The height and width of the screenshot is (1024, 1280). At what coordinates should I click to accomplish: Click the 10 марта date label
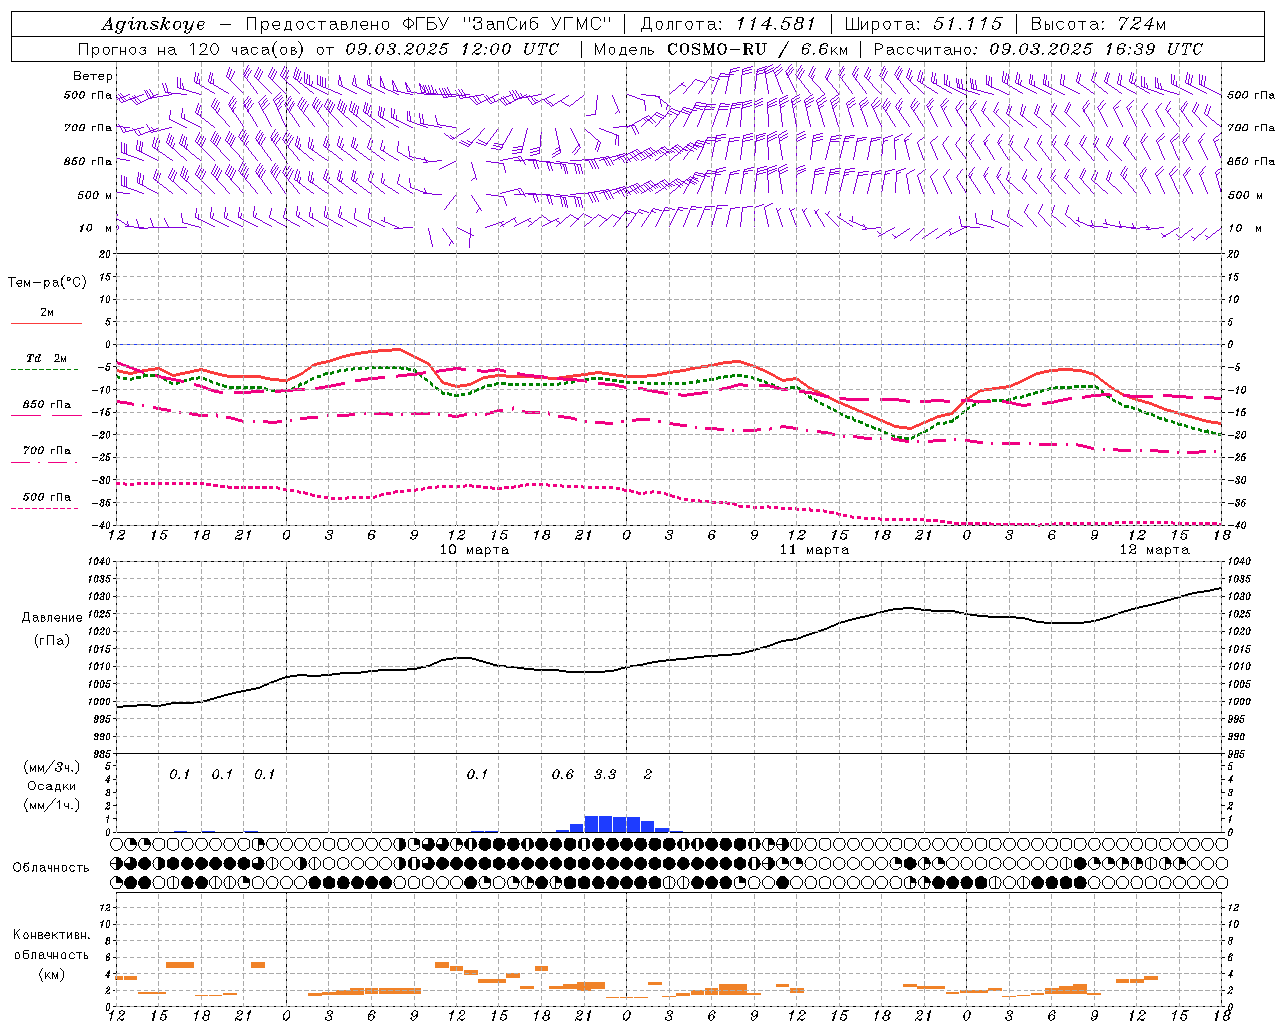474,550
